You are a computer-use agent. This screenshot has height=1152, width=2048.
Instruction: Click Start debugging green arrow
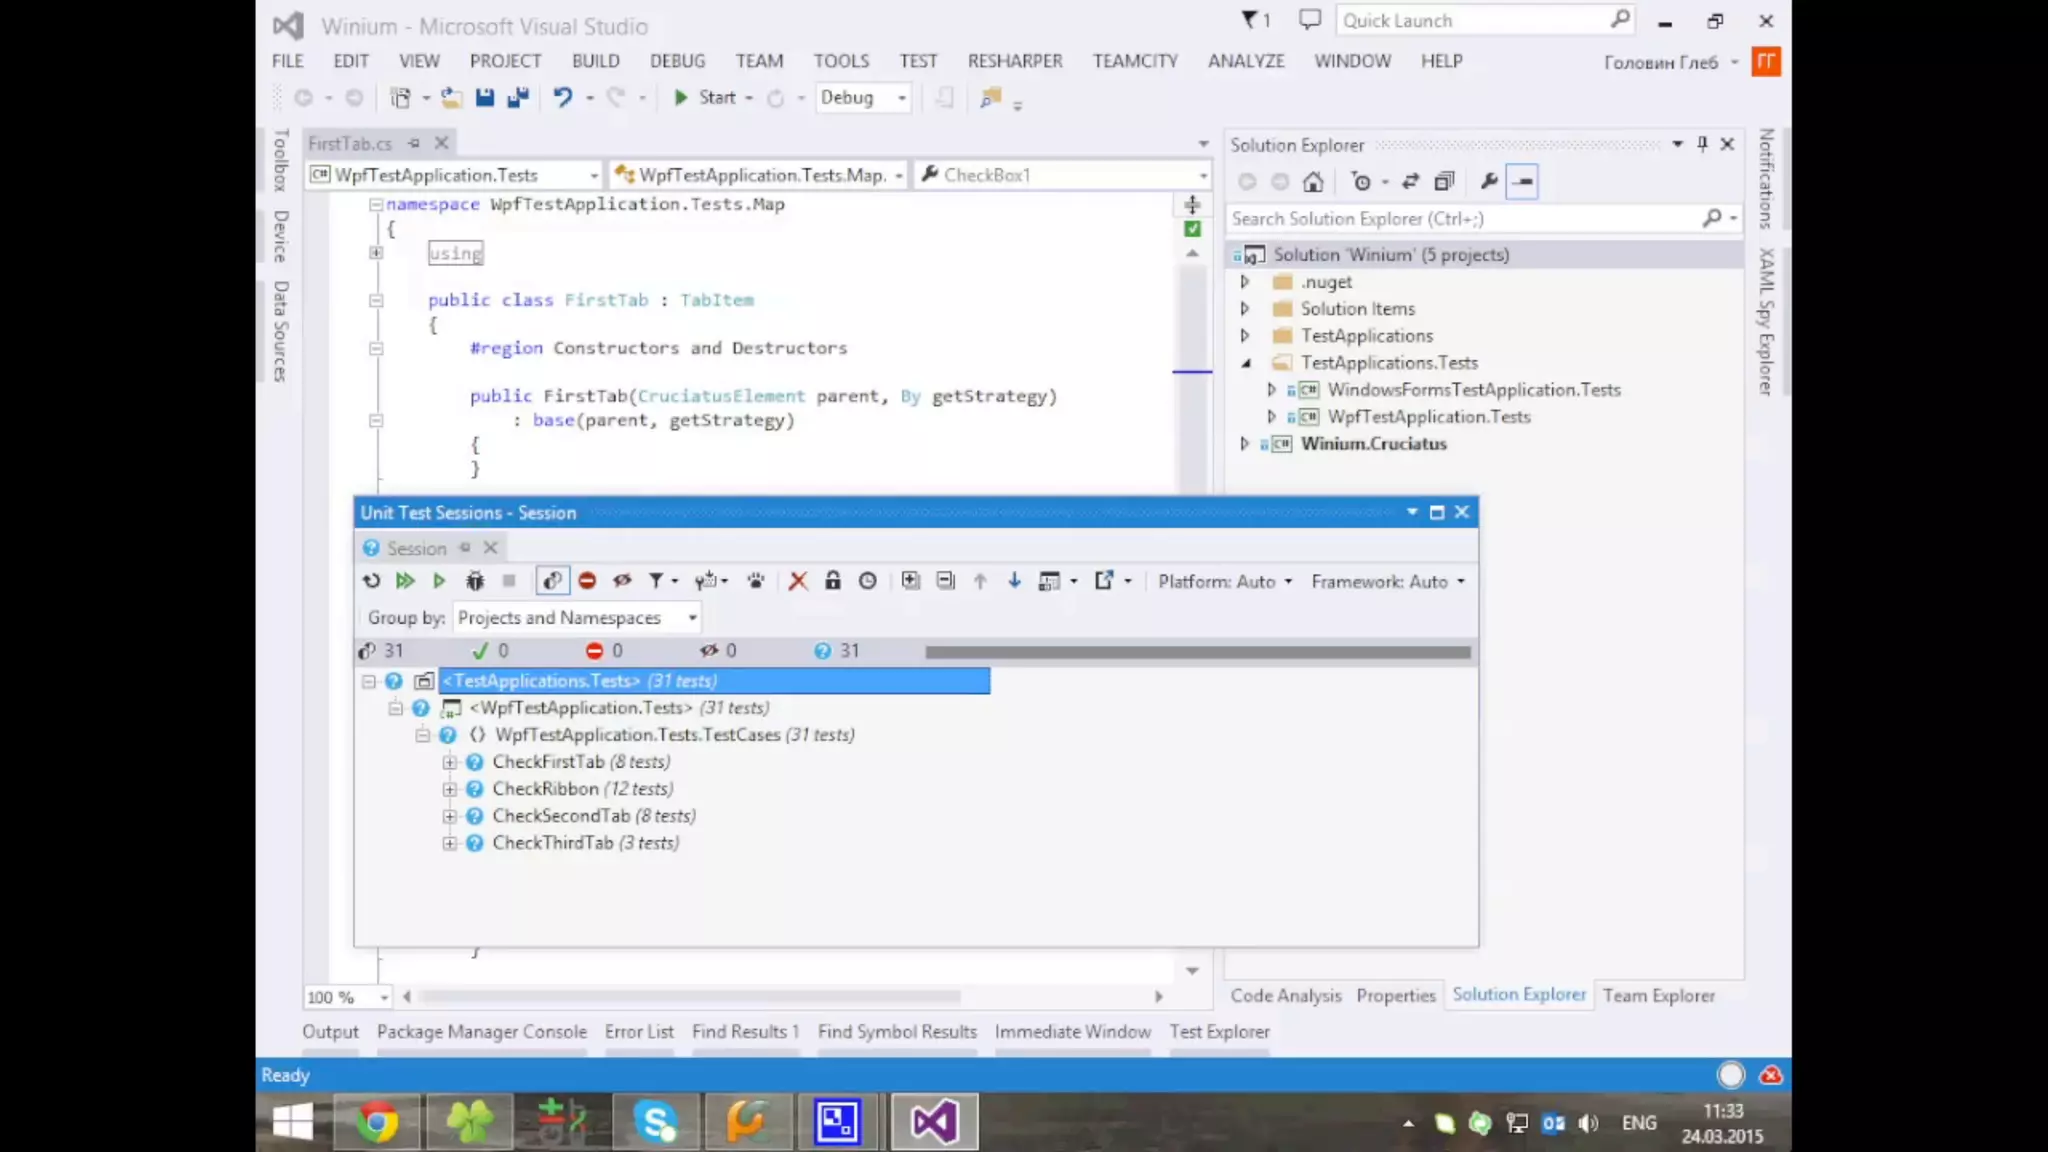681,98
